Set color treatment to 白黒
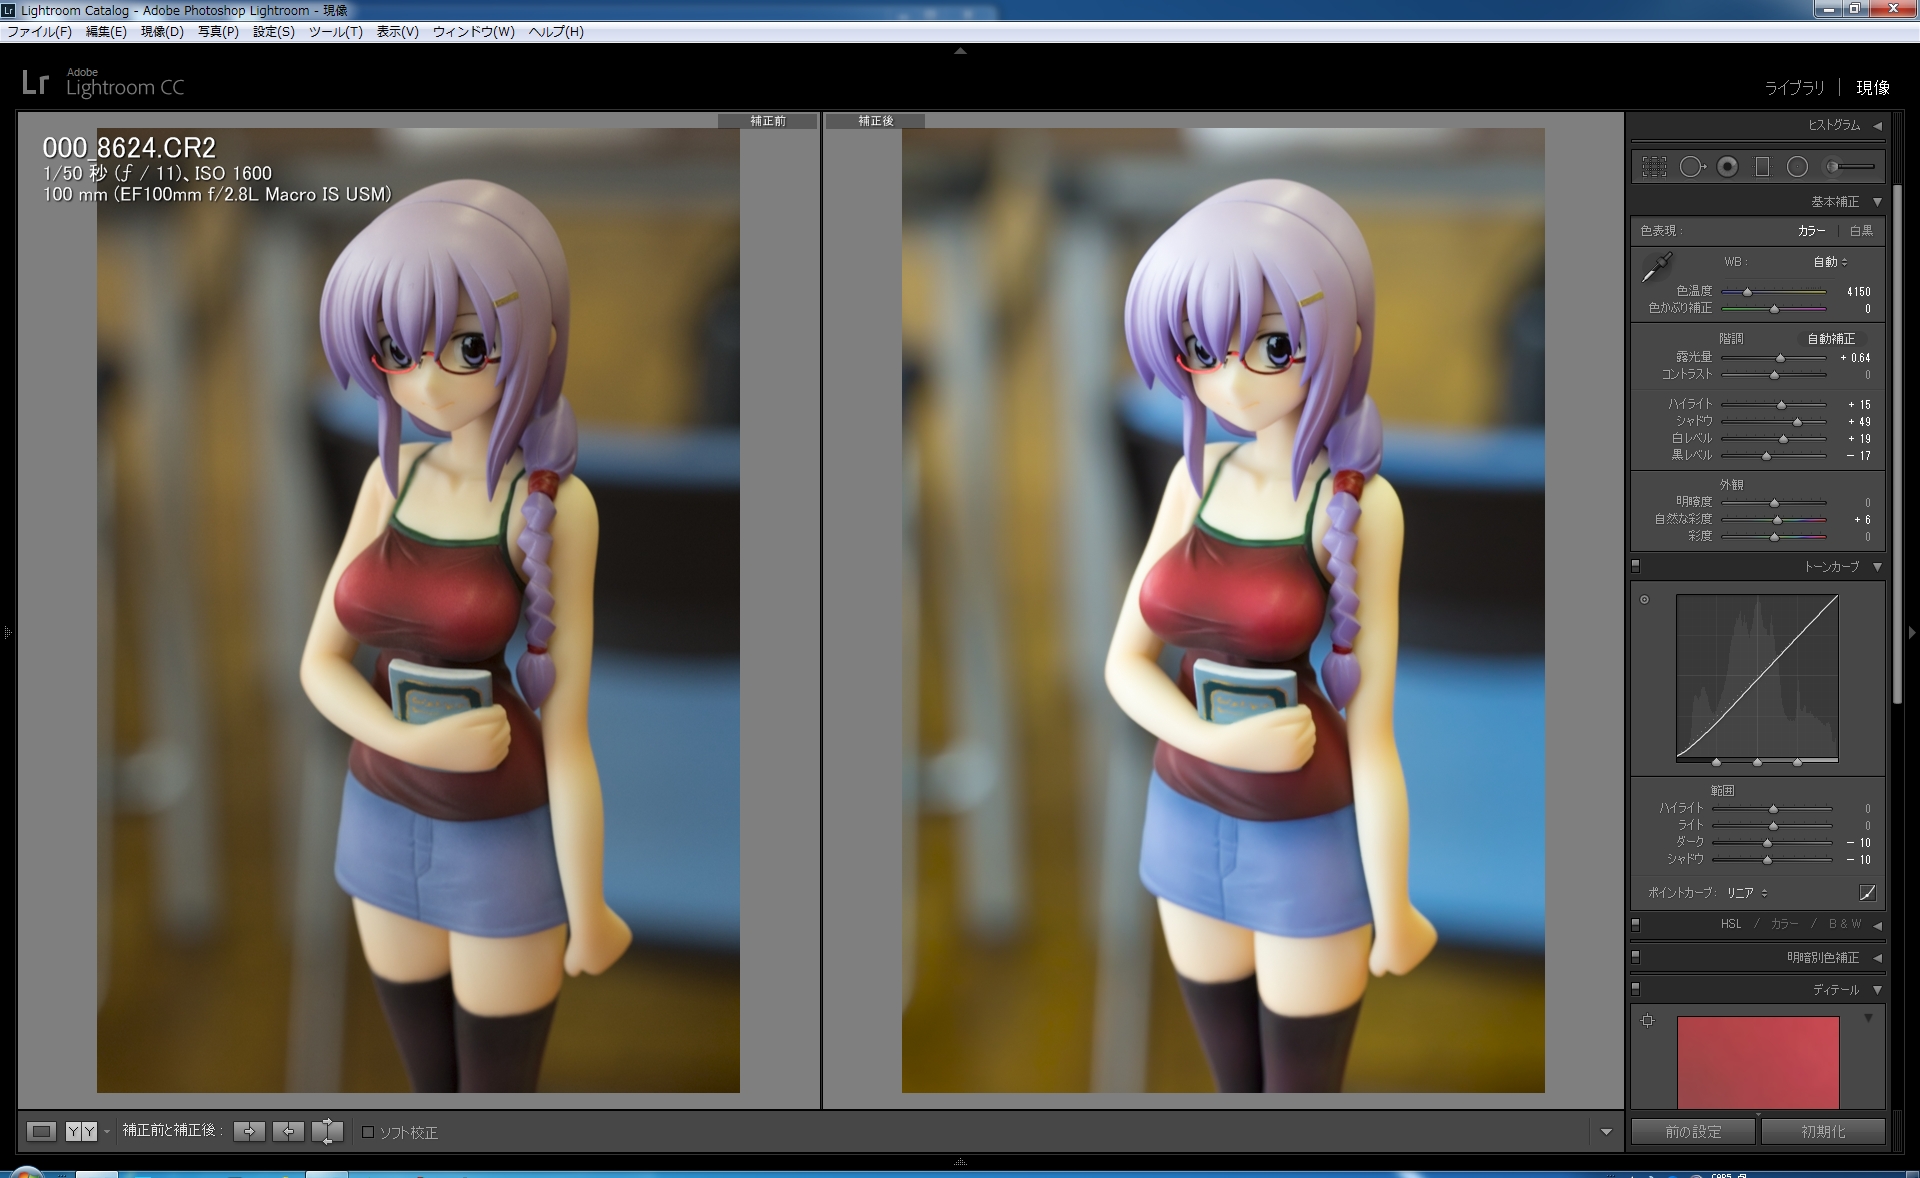Image resolution: width=1920 pixels, height=1178 pixels. point(1861,231)
